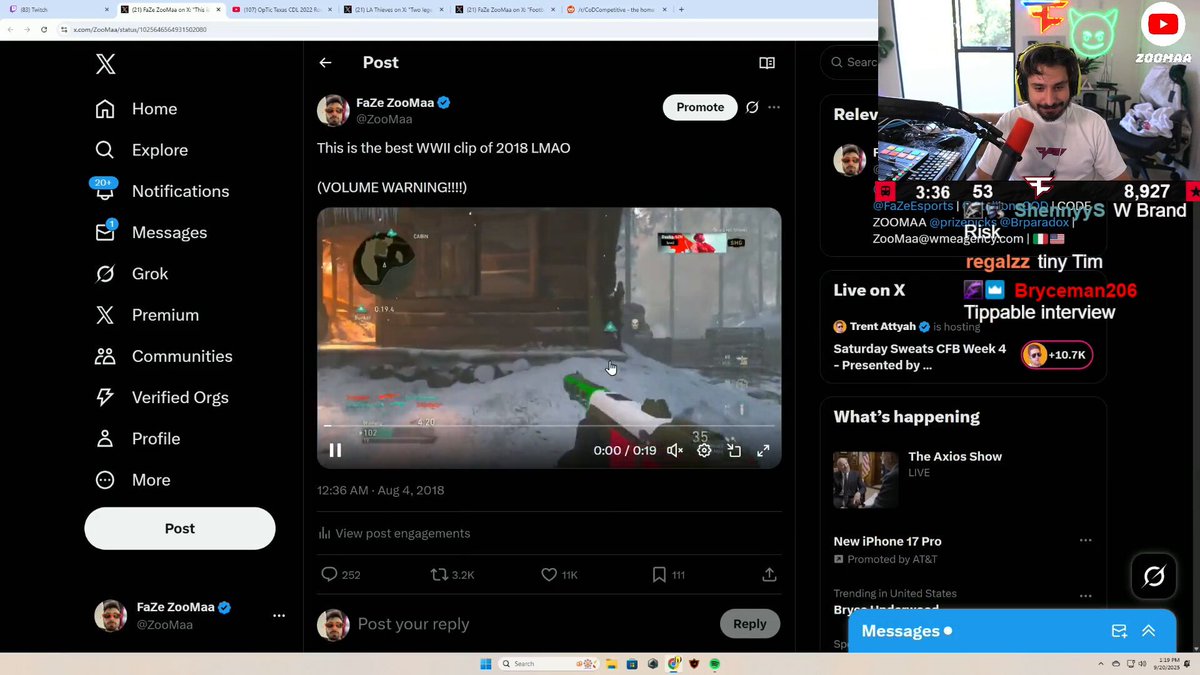1200x675 pixels.
Task: Open Communities in the sidebar
Action: click(x=163, y=356)
